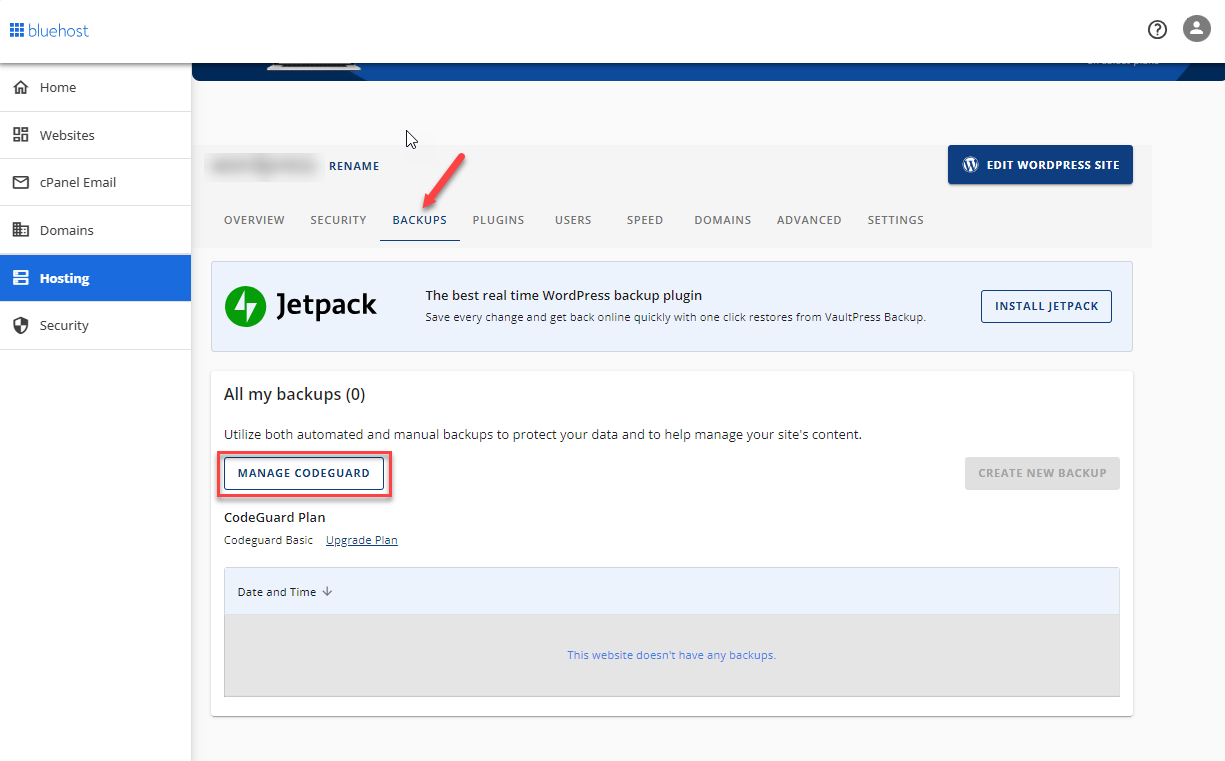Go to Home in sidebar

coord(95,87)
